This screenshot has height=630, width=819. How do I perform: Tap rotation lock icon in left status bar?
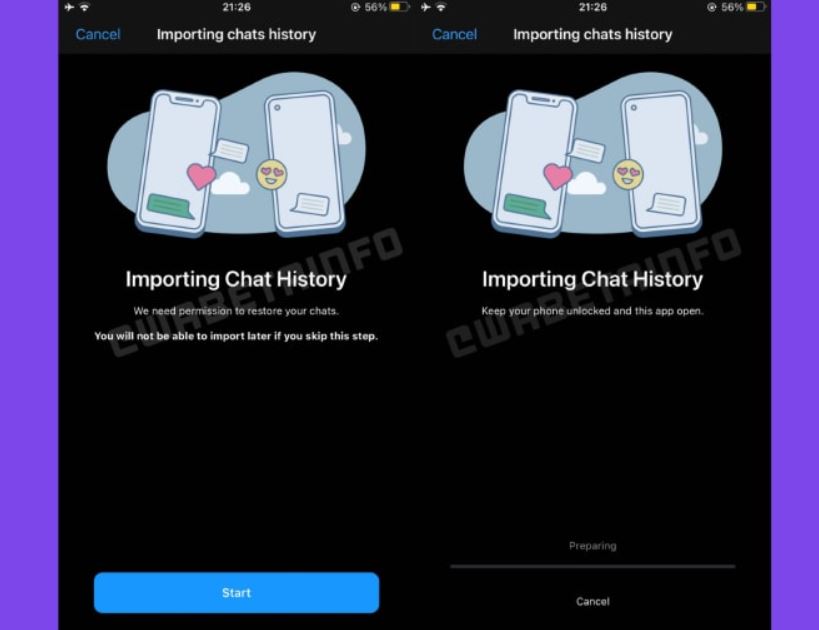[x=355, y=7]
